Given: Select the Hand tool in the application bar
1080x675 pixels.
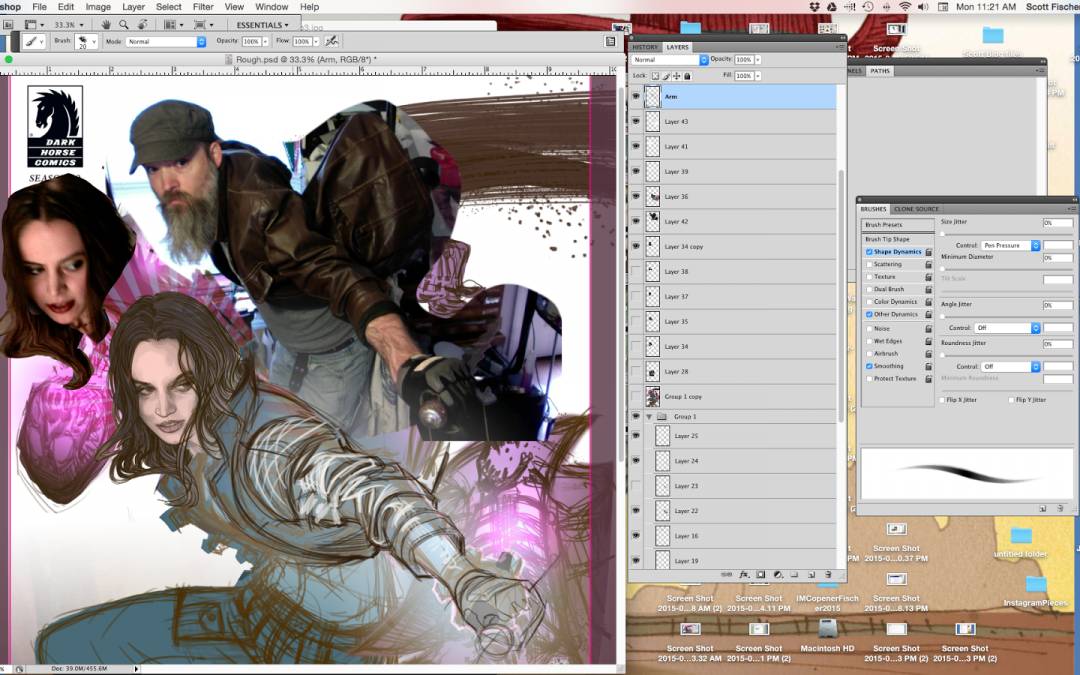Looking at the screenshot, I should click(x=106, y=24).
